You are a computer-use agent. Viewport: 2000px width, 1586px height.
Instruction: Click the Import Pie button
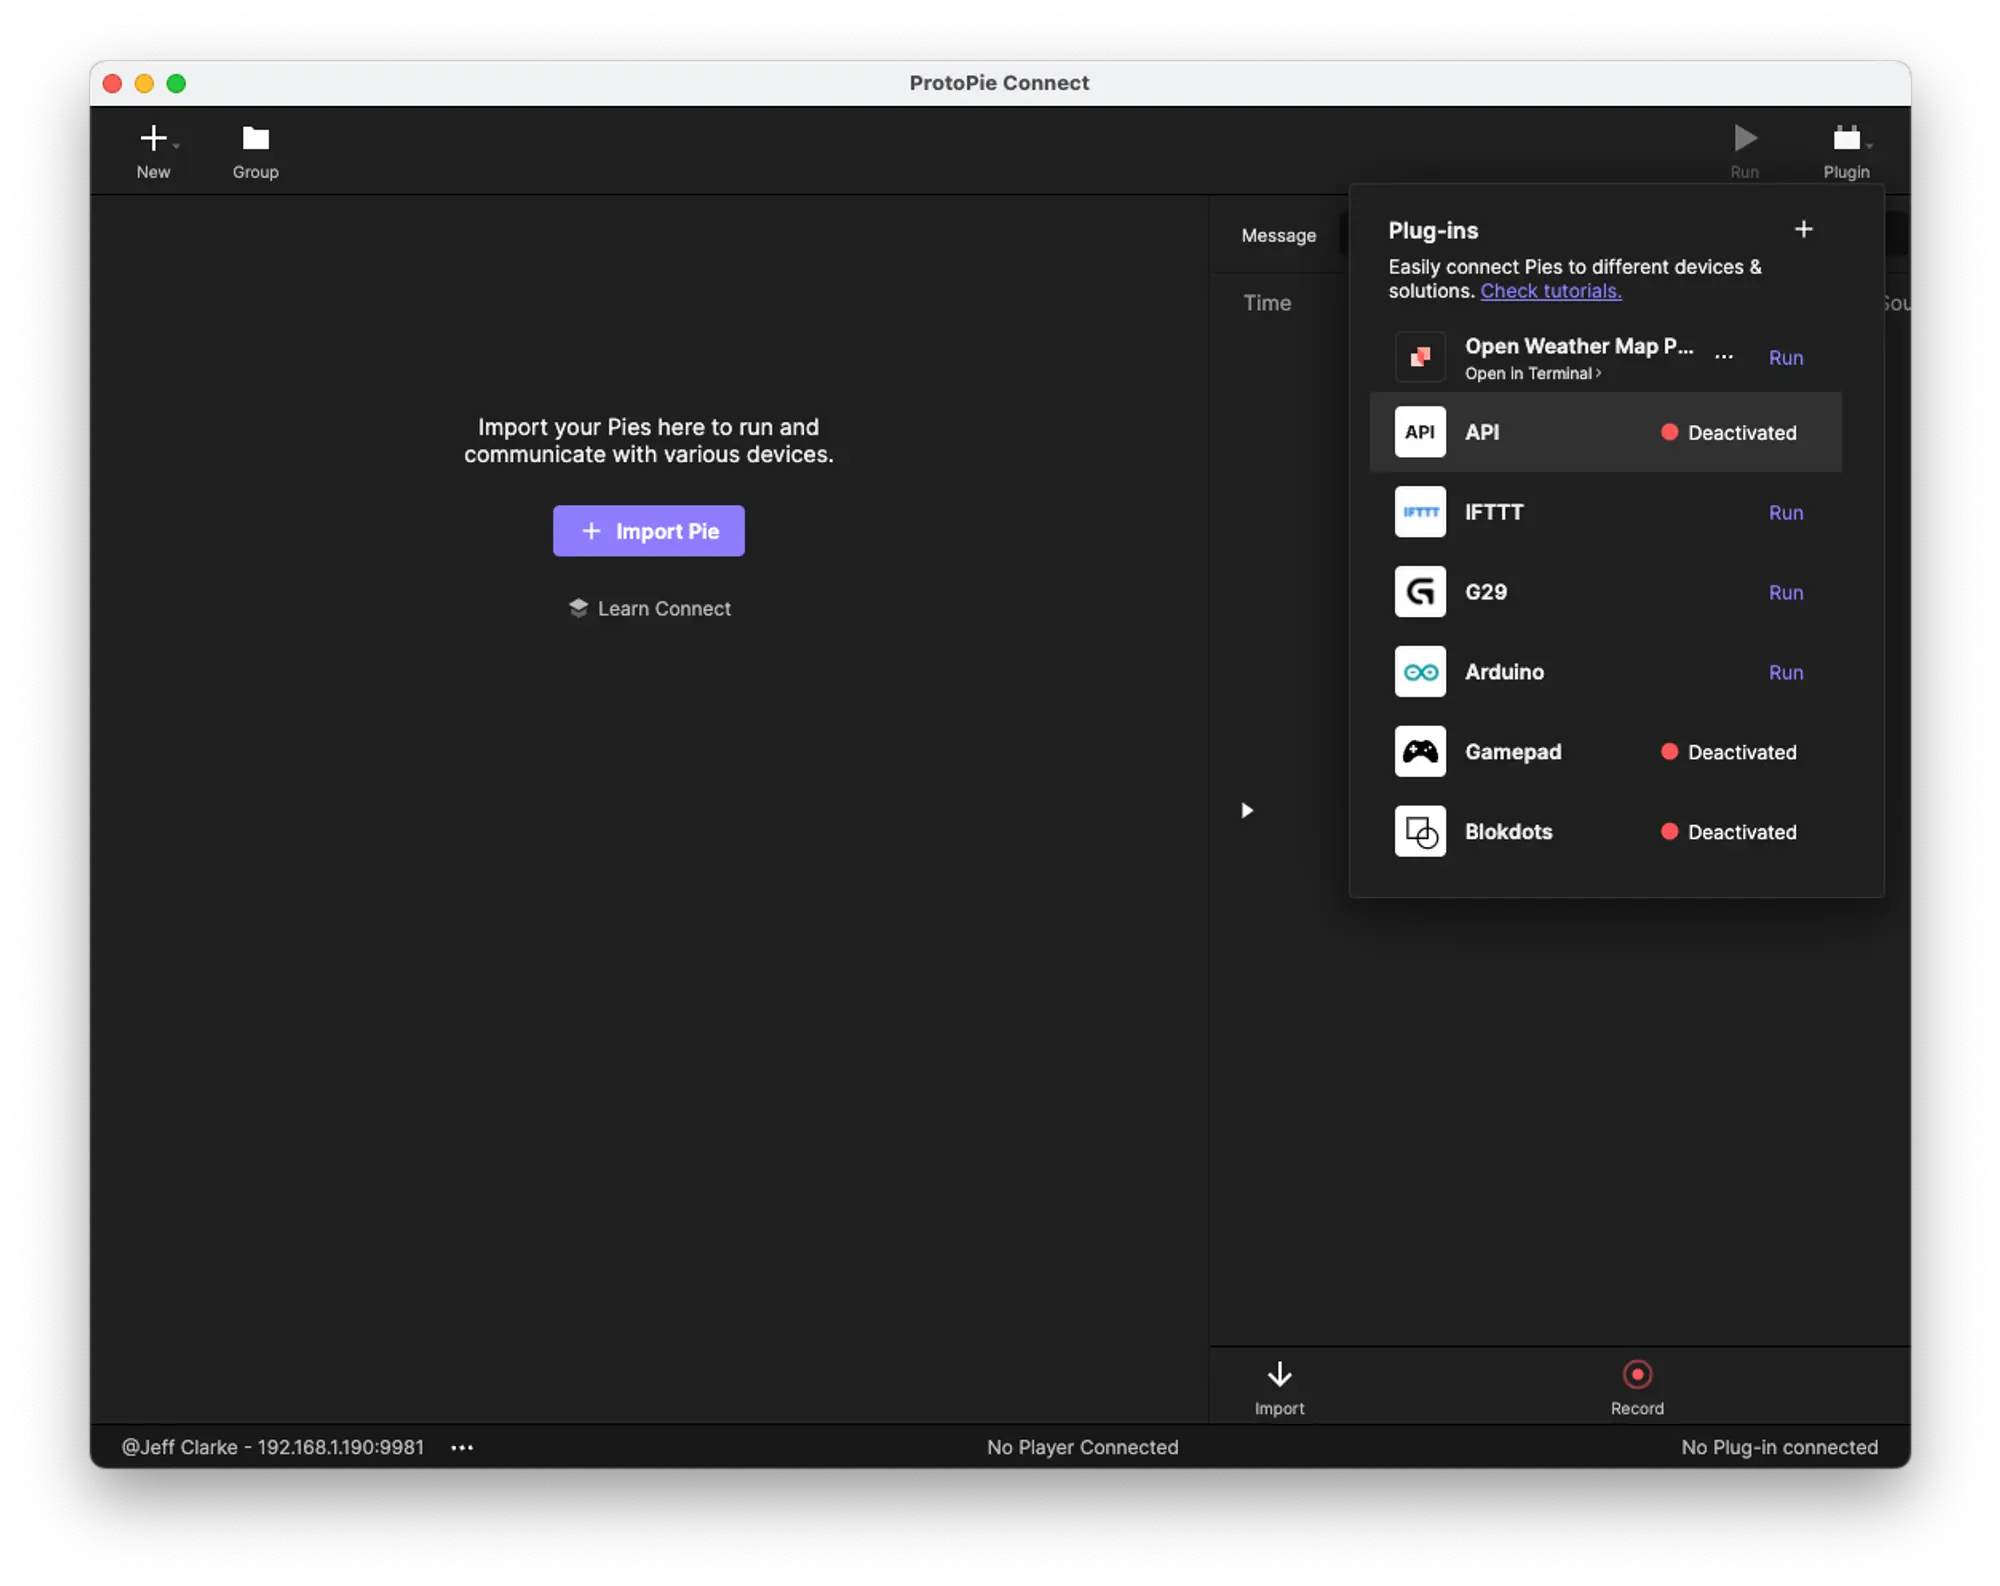pos(648,531)
